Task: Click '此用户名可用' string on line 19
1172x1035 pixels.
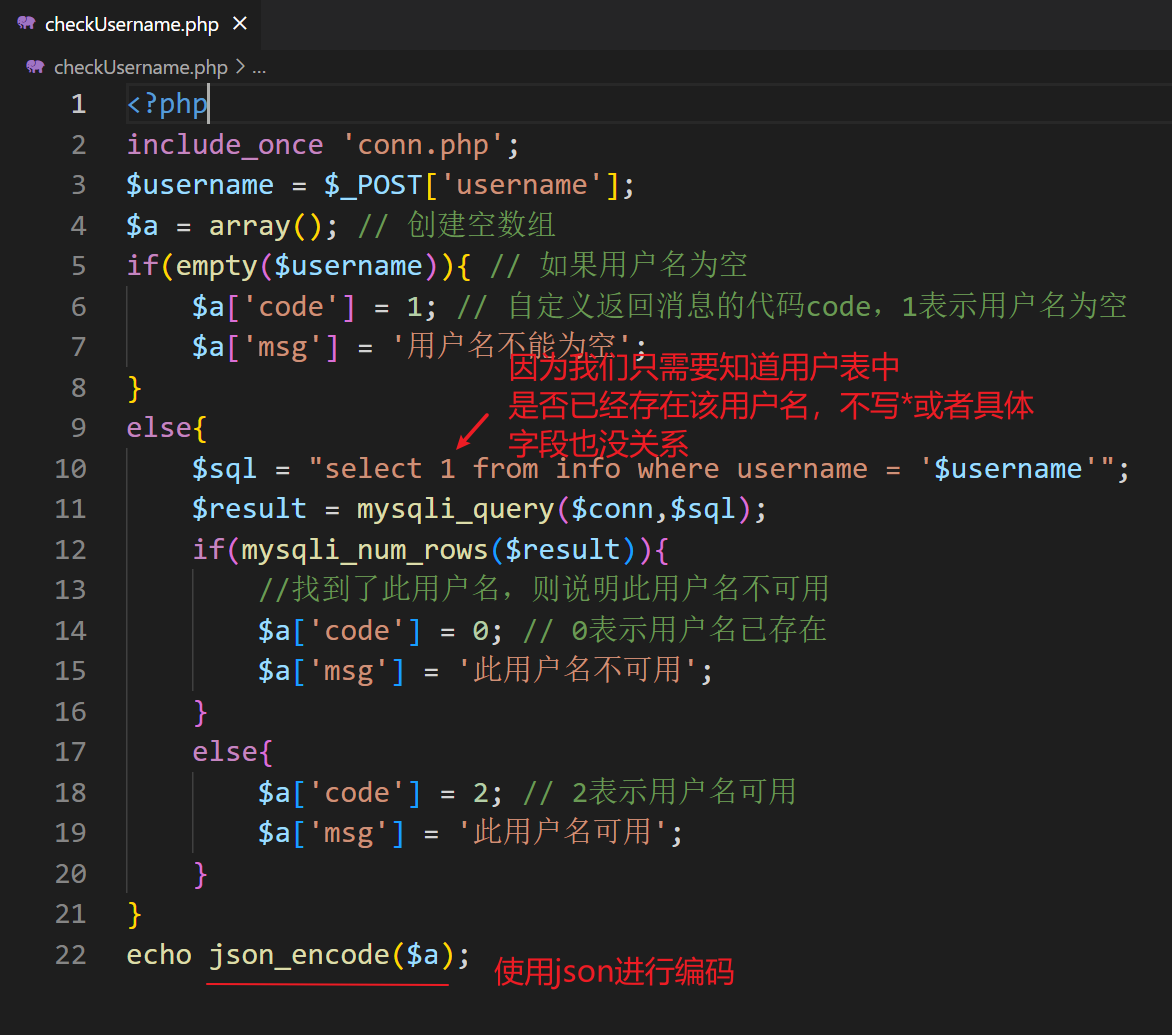Action: tap(562, 832)
